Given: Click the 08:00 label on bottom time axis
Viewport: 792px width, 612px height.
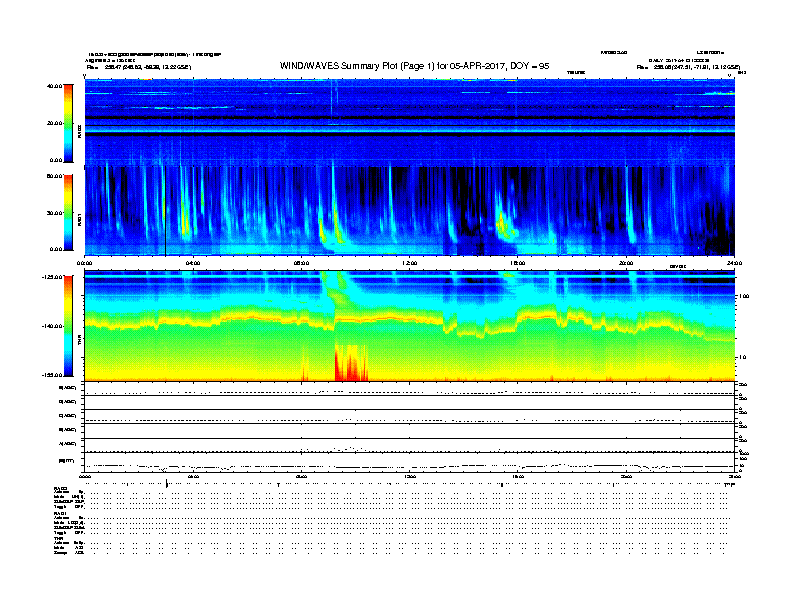Looking at the screenshot, I should (x=302, y=476).
